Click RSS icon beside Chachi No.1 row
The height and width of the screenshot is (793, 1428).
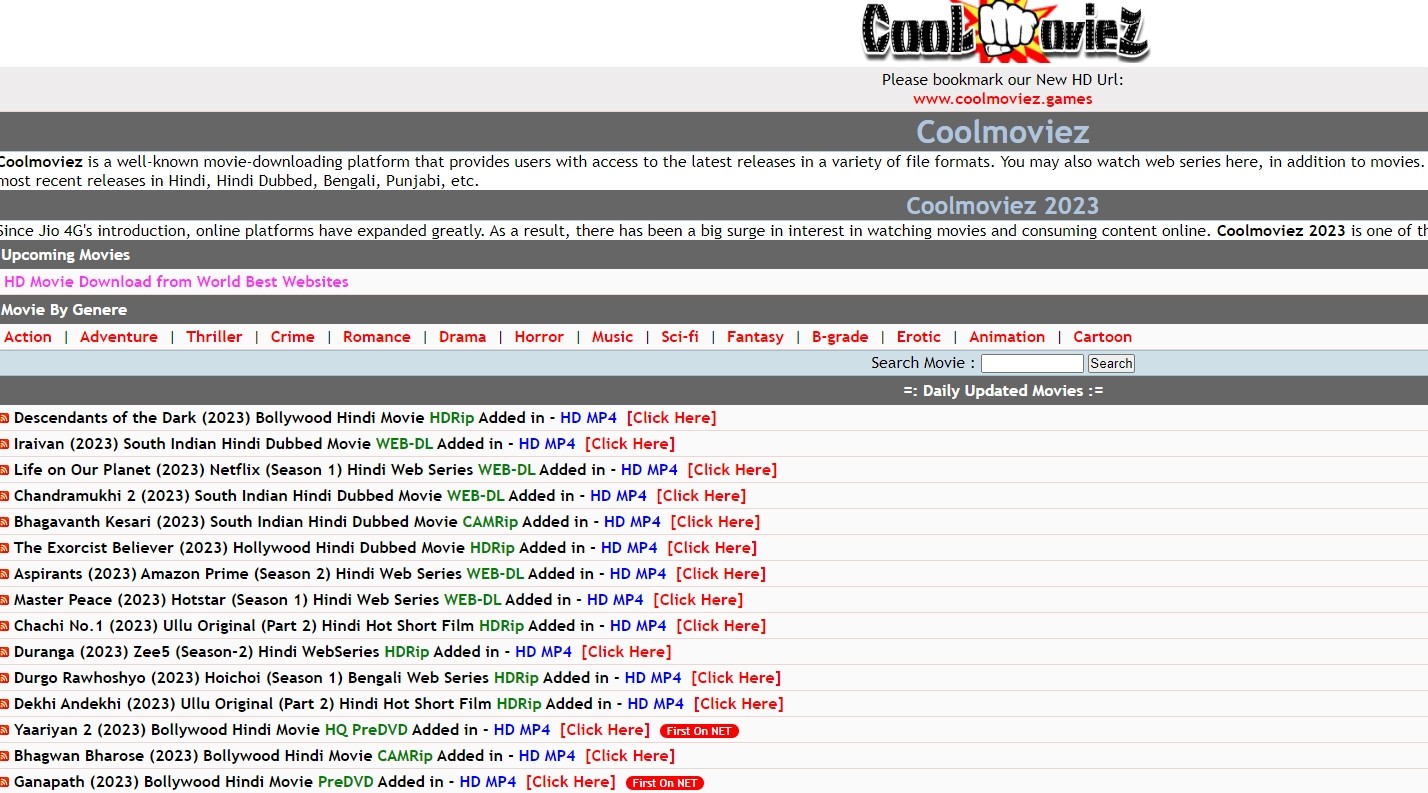point(5,627)
